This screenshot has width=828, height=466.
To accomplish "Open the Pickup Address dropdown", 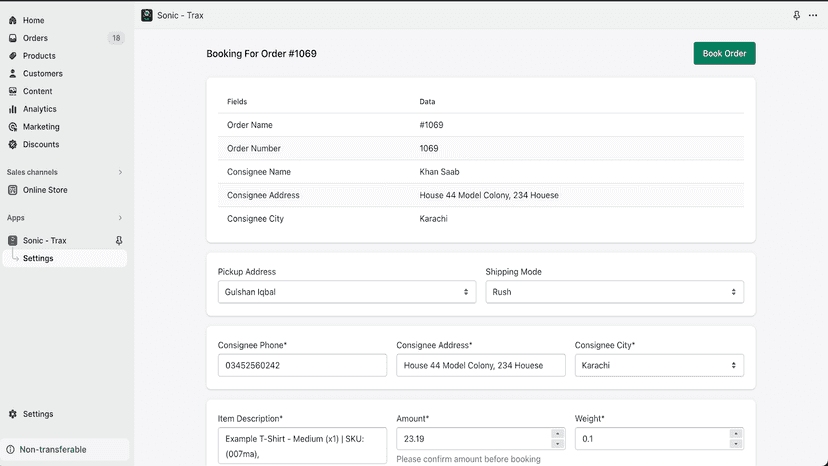I will click(347, 292).
